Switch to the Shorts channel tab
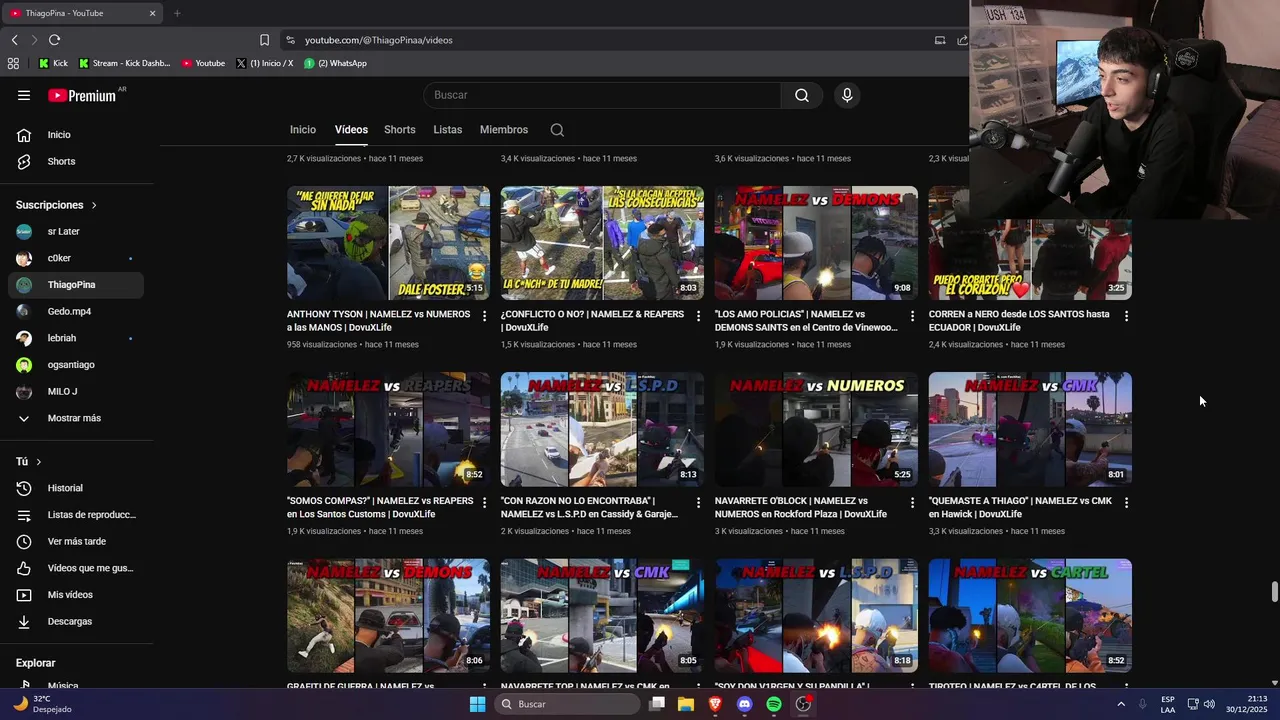Screen dimensions: 1280x720 (x=400, y=130)
